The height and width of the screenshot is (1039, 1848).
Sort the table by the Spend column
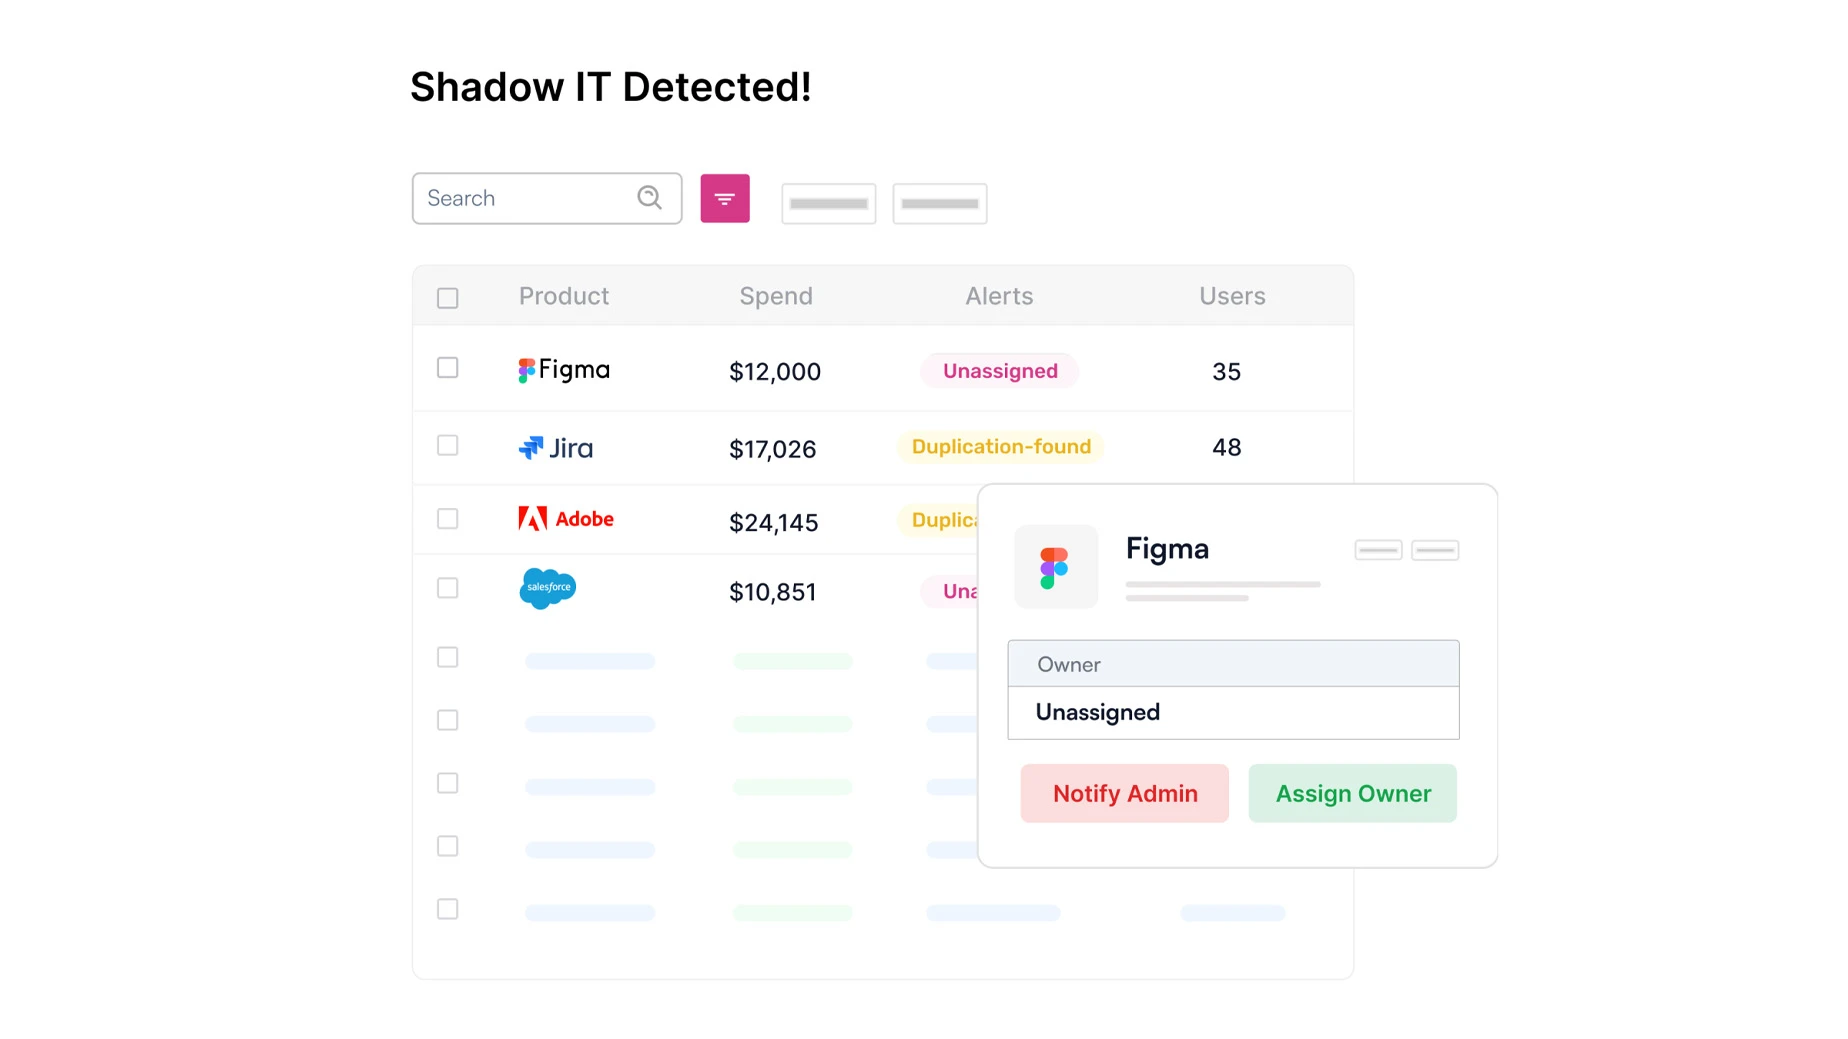776,296
